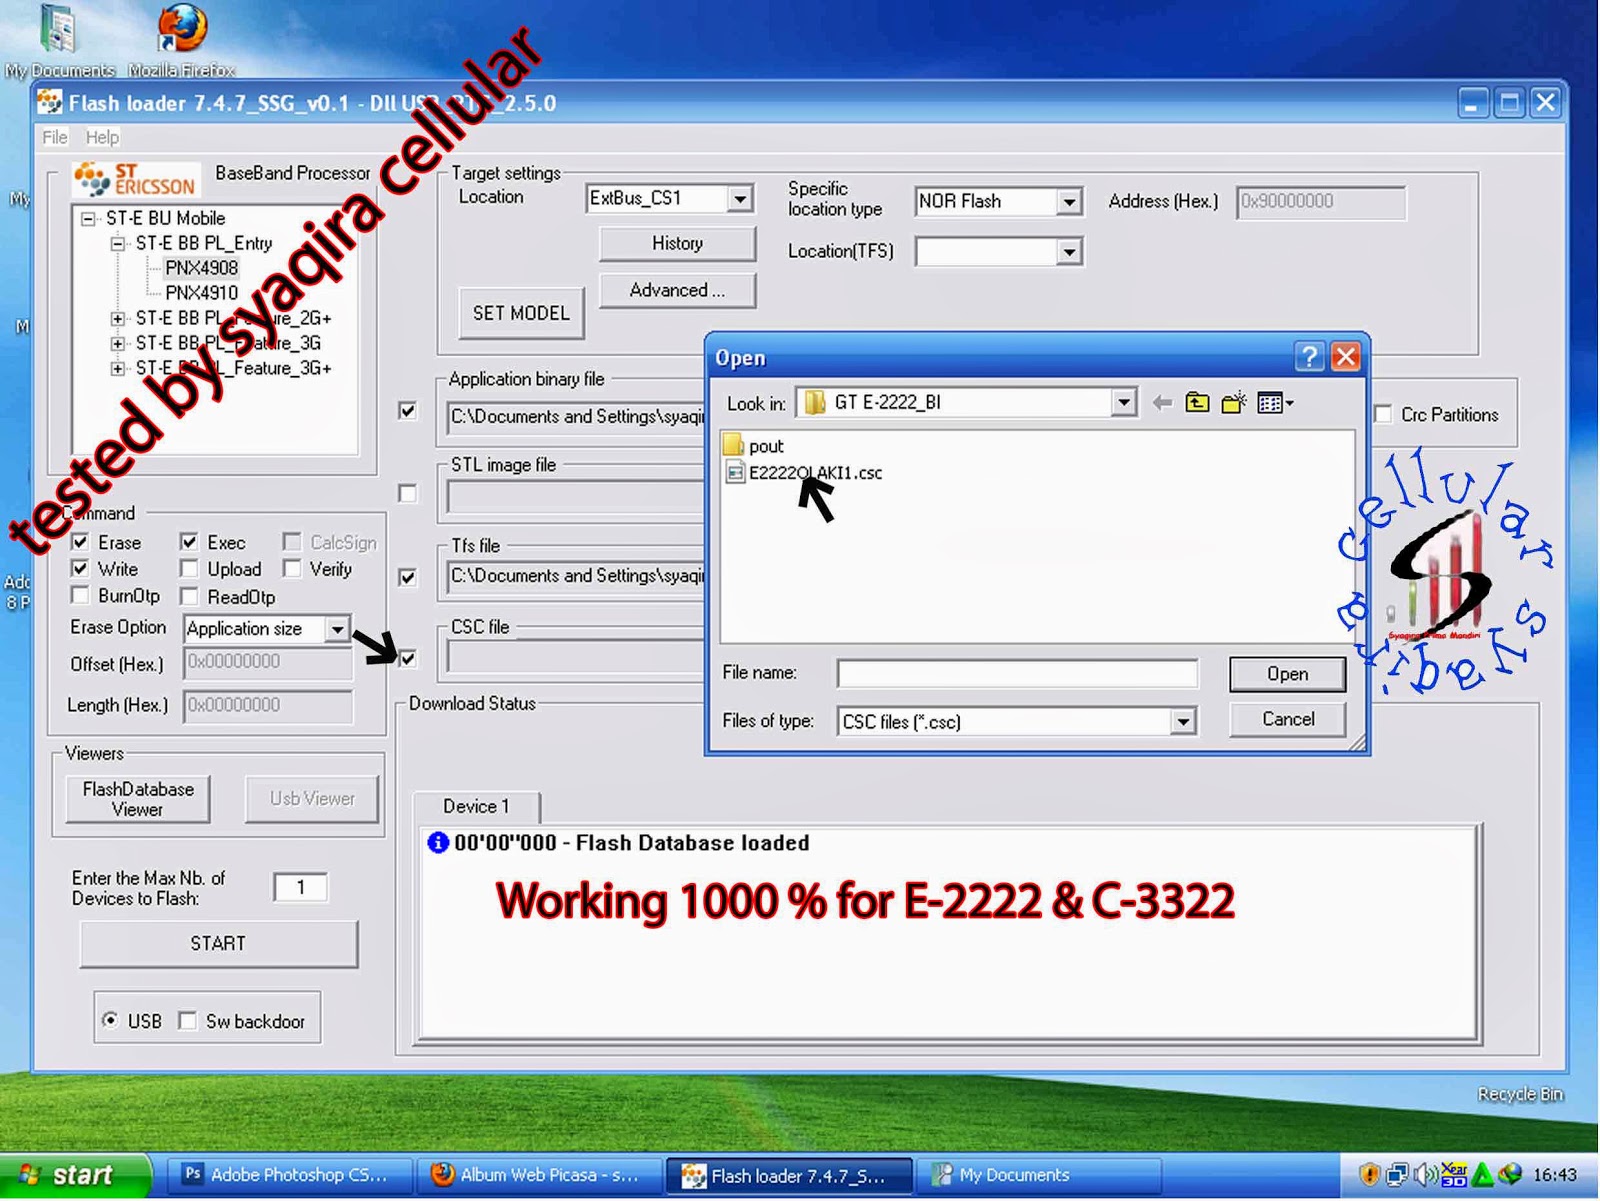Open My Documents desktop icon

pos(59,41)
